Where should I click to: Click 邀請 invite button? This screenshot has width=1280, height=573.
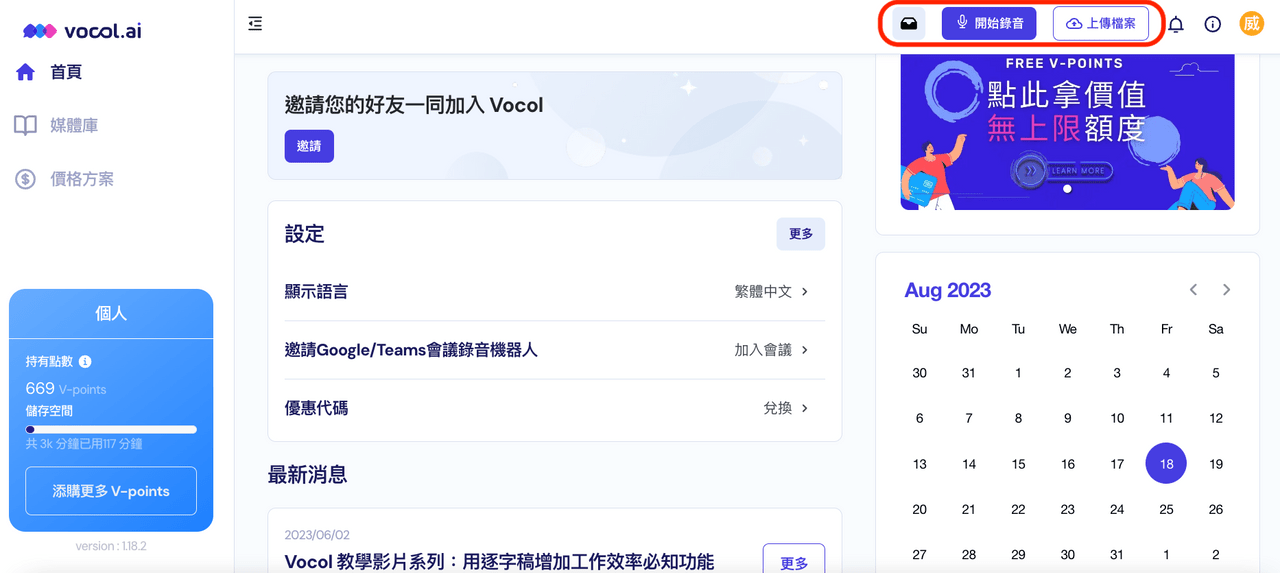tap(309, 146)
